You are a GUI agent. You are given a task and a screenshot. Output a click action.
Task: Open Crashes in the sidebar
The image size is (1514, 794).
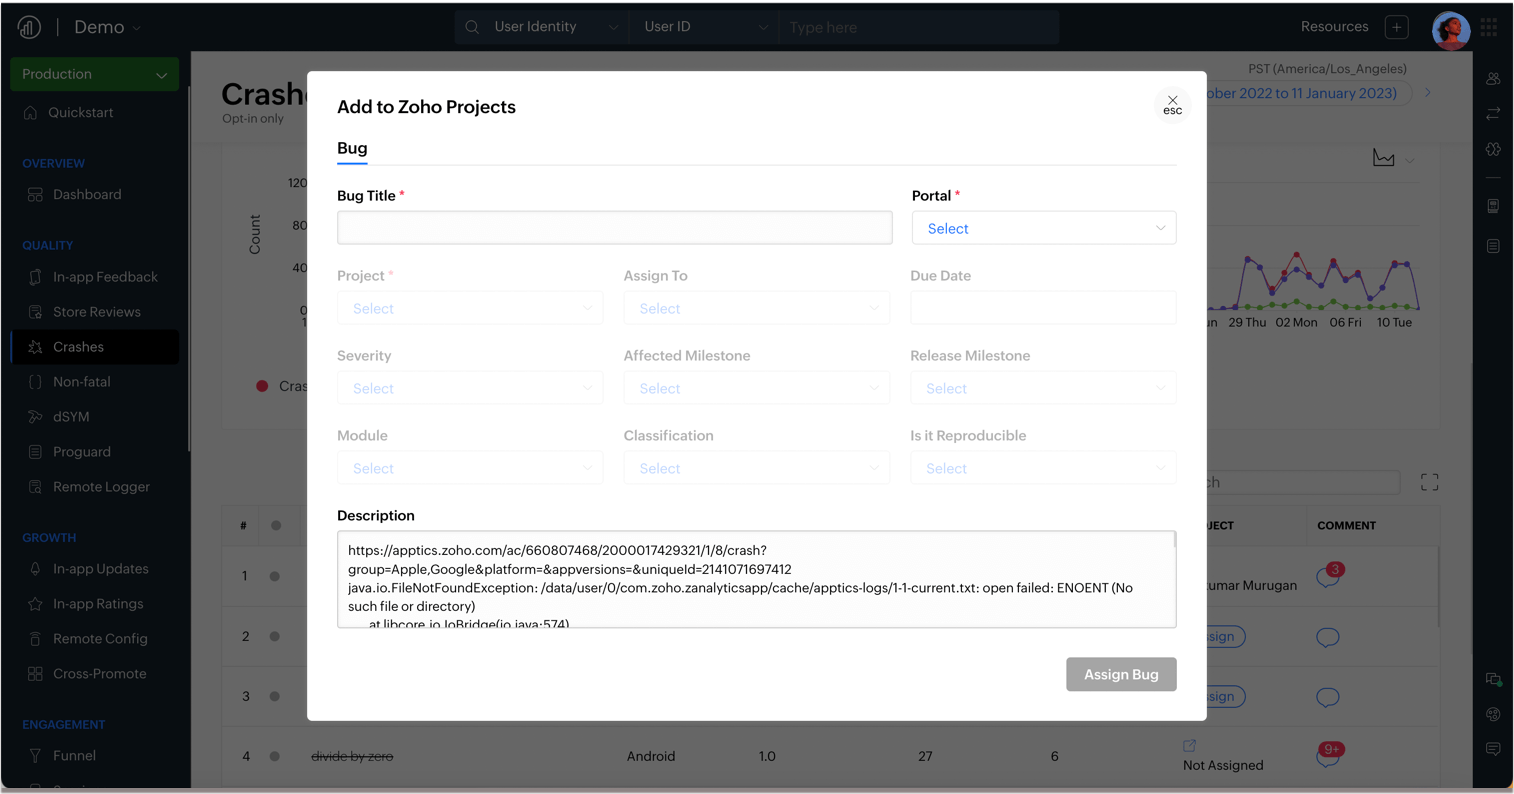pyautogui.click(x=78, y=347)
